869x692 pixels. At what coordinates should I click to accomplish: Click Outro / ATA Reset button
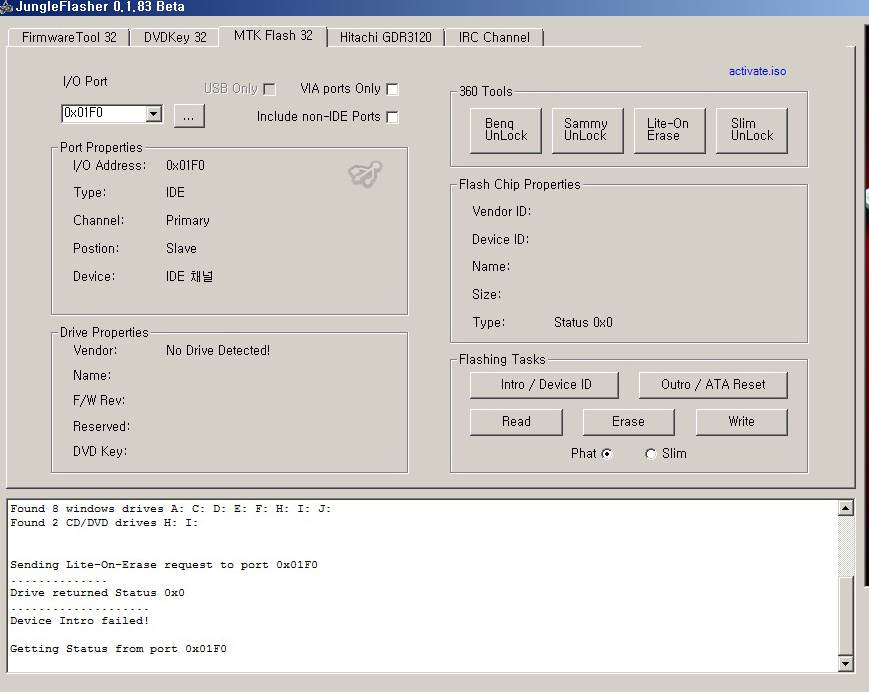click(713, 385)
